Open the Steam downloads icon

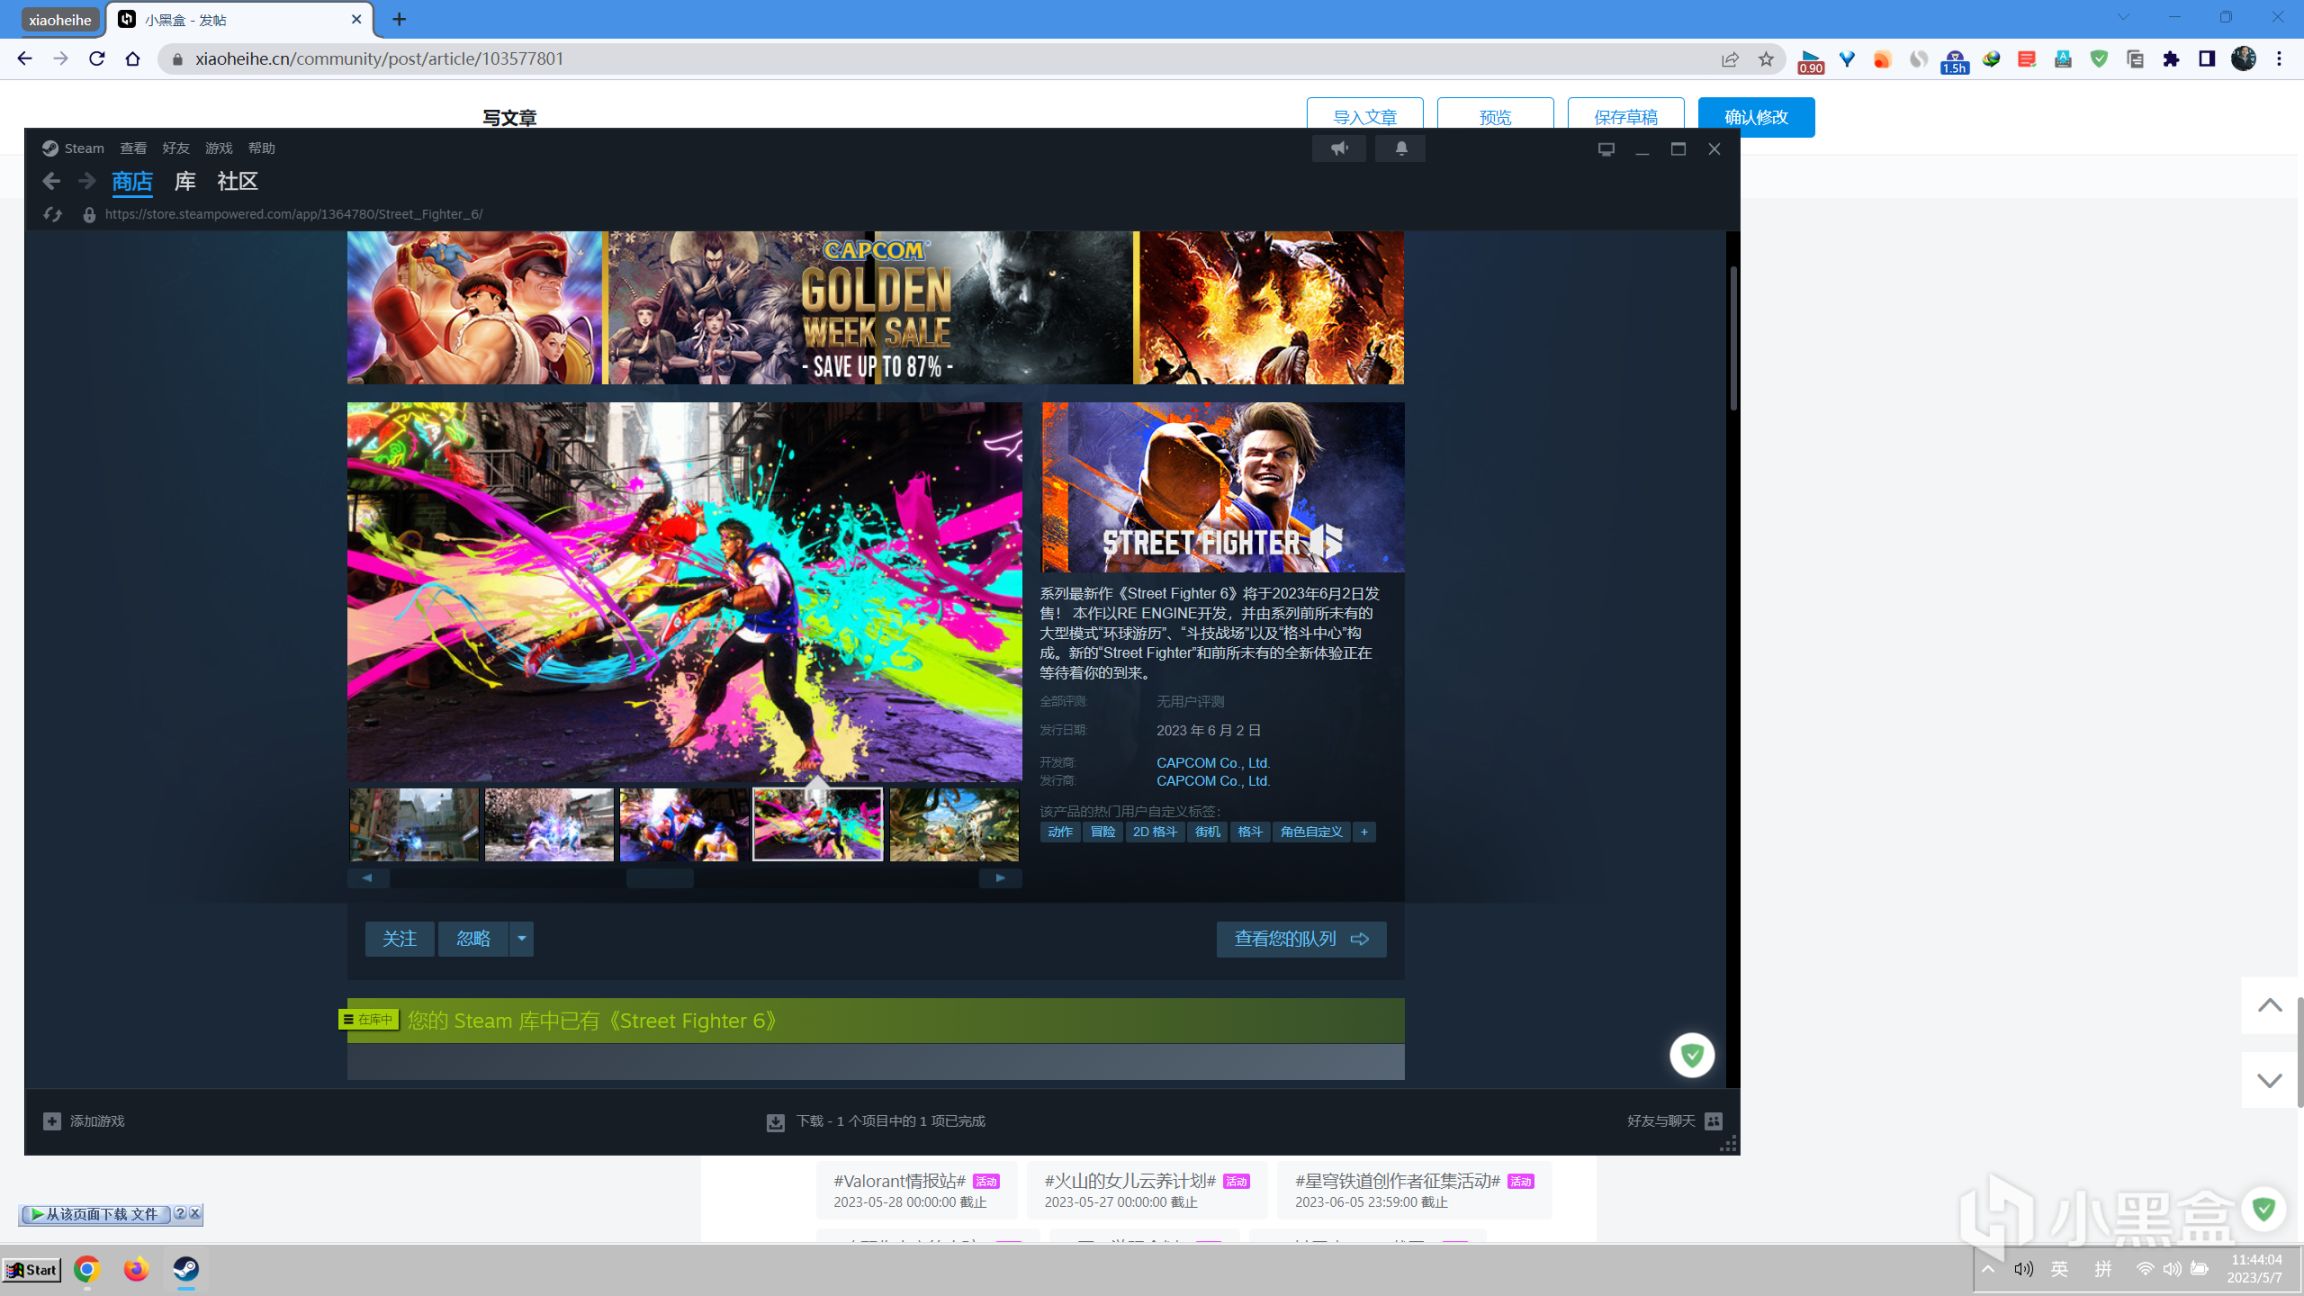775,1122
